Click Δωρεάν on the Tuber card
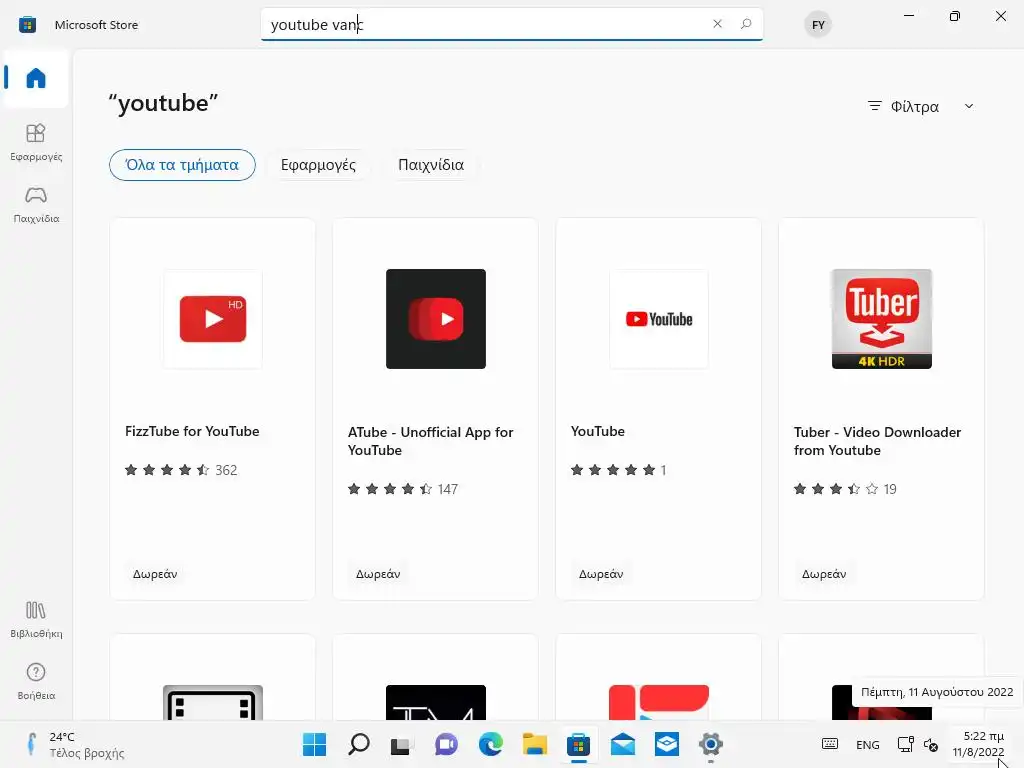Viewport: 1024px width, 768px height. click(x=824, y=574)
